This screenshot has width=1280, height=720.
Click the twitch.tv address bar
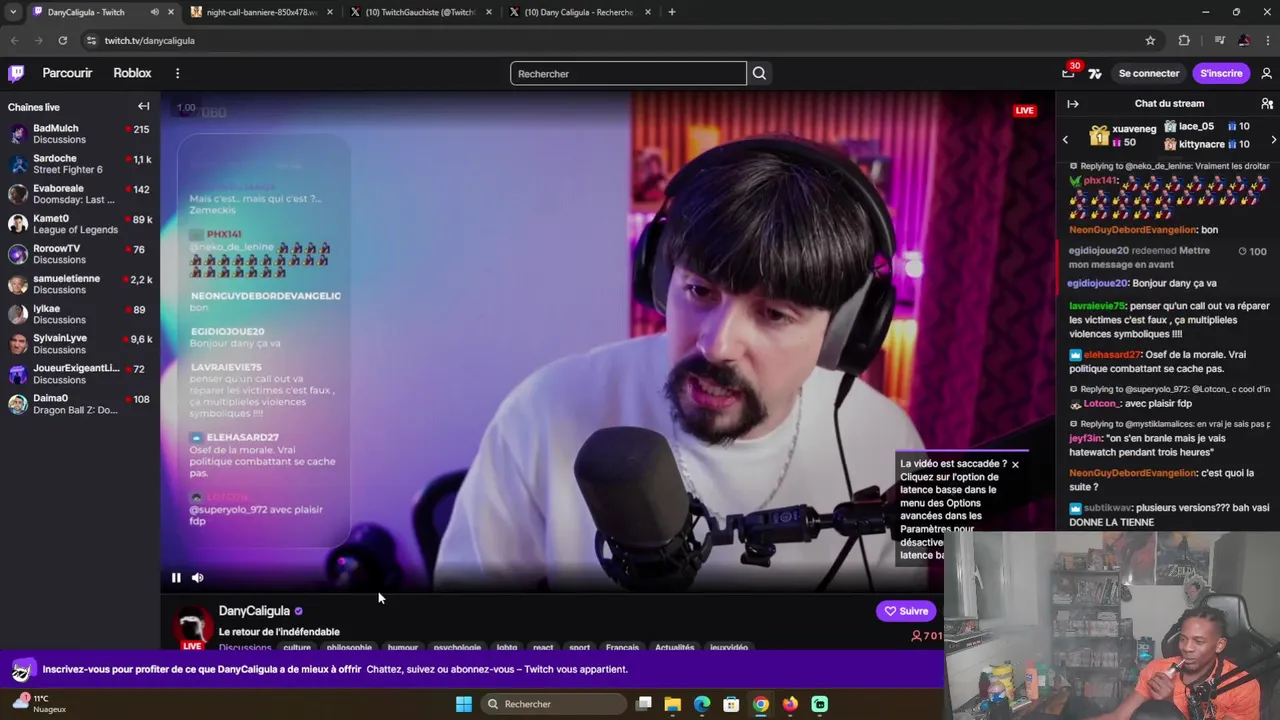point(610,40)
